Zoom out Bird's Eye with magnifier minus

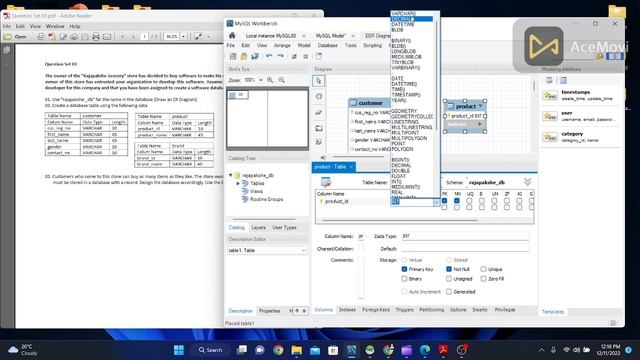click(282, 80)
